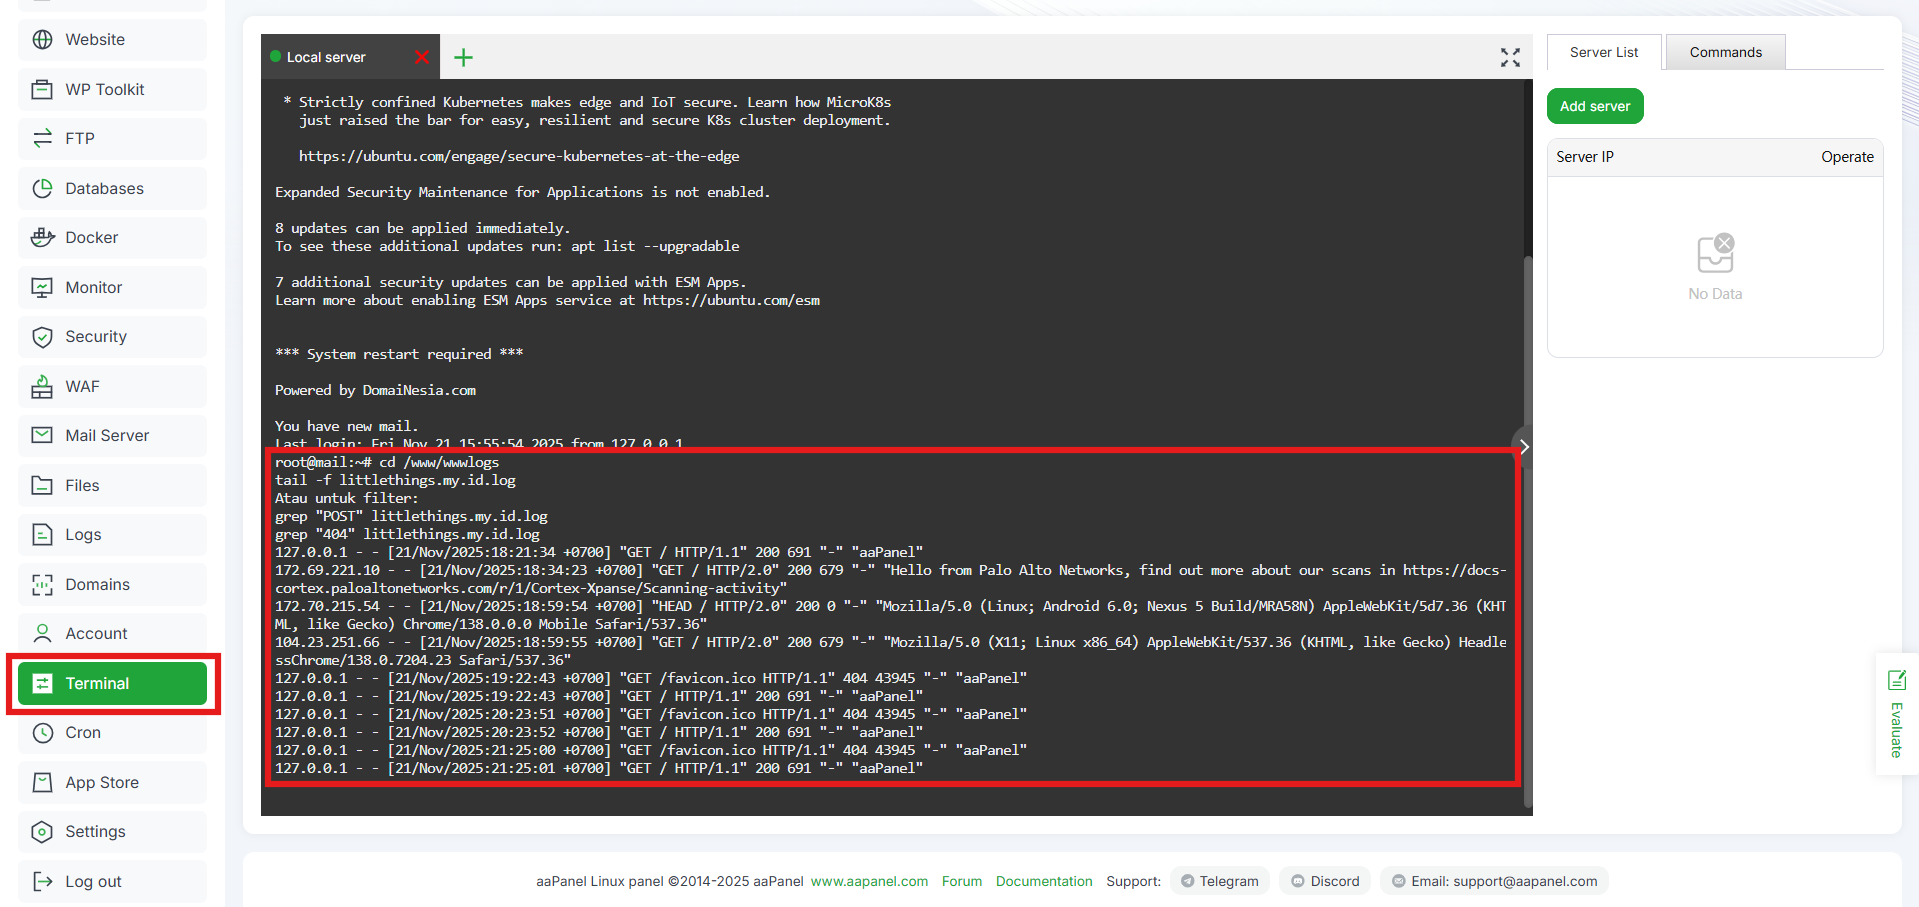The width and height of the screenshot is (1919, 907).
Task: Close the Local server terminal tab
Action: 422,57
